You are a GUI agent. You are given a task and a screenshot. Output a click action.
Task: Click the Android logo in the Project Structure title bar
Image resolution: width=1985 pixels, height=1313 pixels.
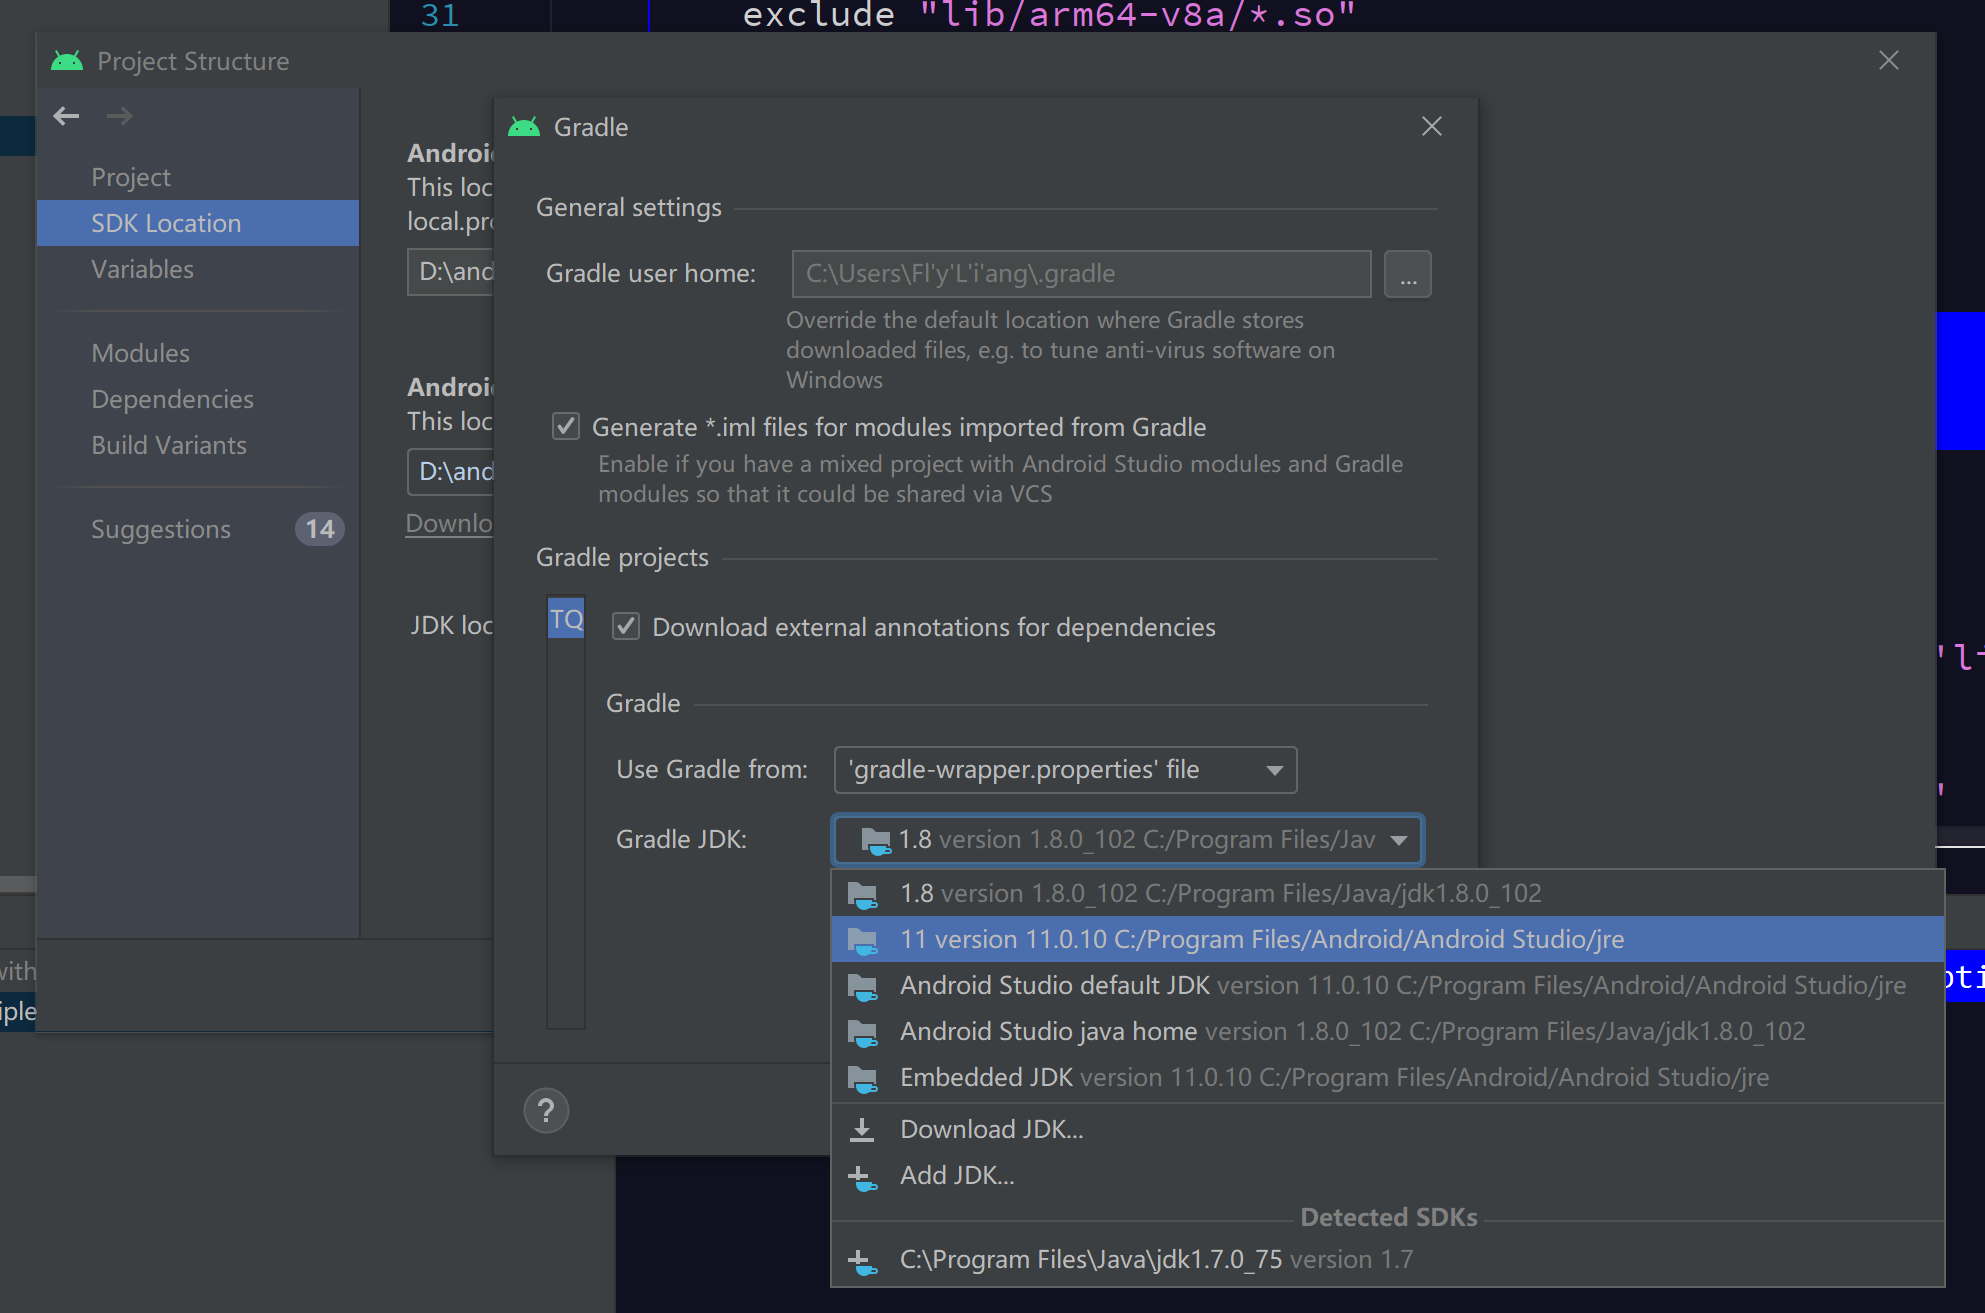click(67, 61)
